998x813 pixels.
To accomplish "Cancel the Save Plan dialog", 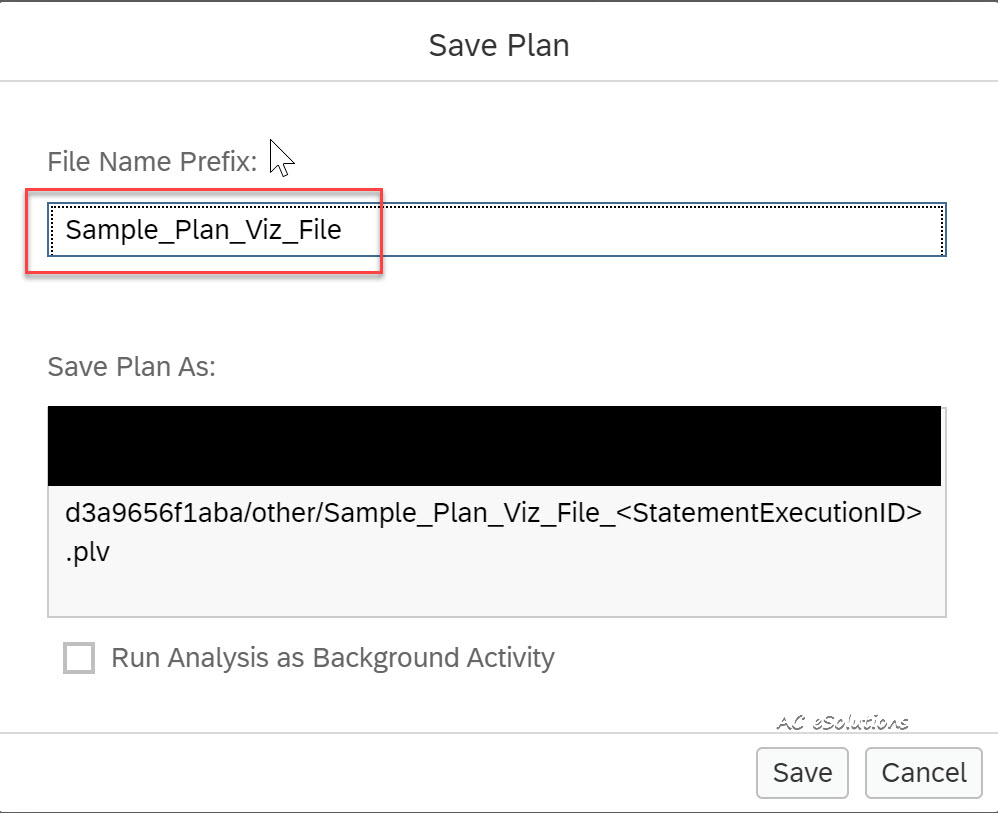I will pyautogui.click(x=923, y=772).
